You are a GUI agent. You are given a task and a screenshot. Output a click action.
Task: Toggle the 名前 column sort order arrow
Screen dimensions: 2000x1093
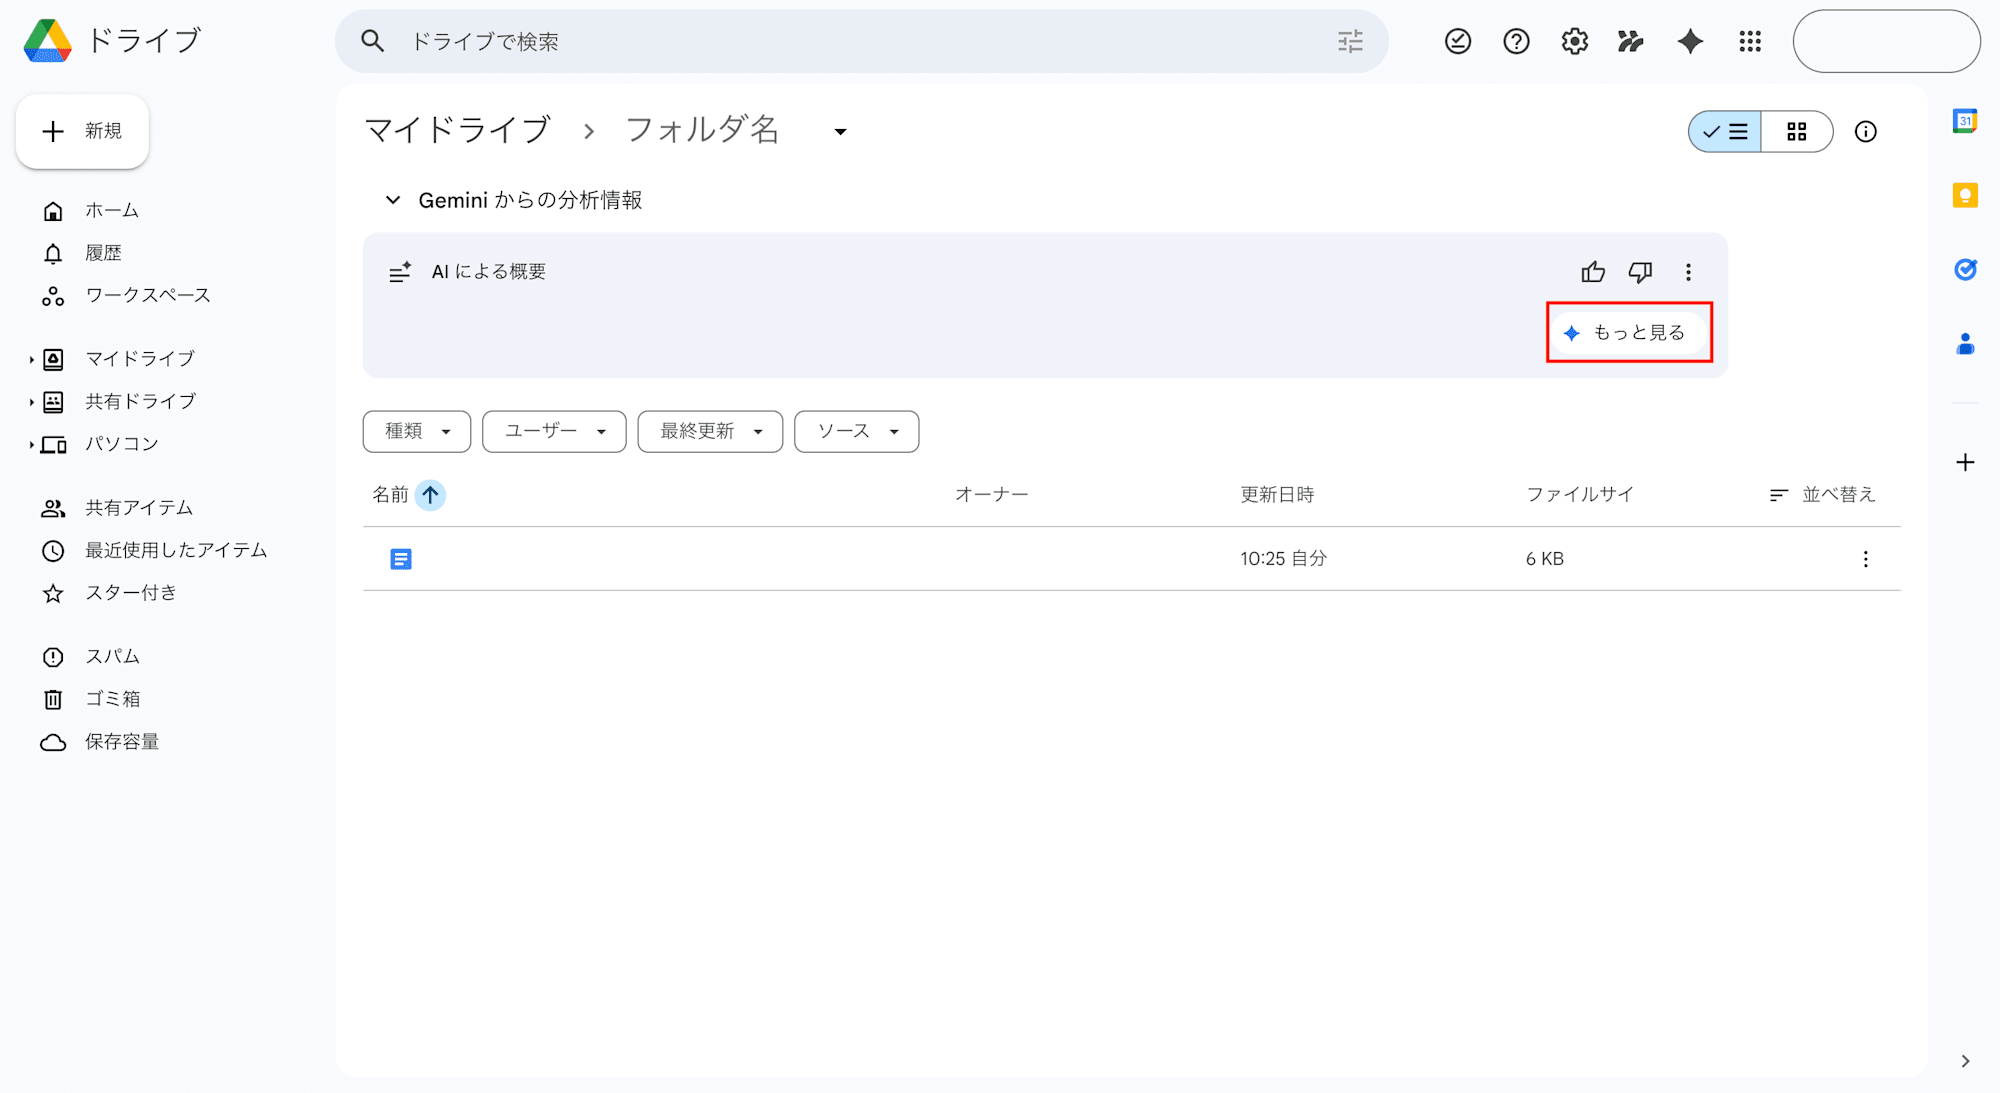point(430,494)
